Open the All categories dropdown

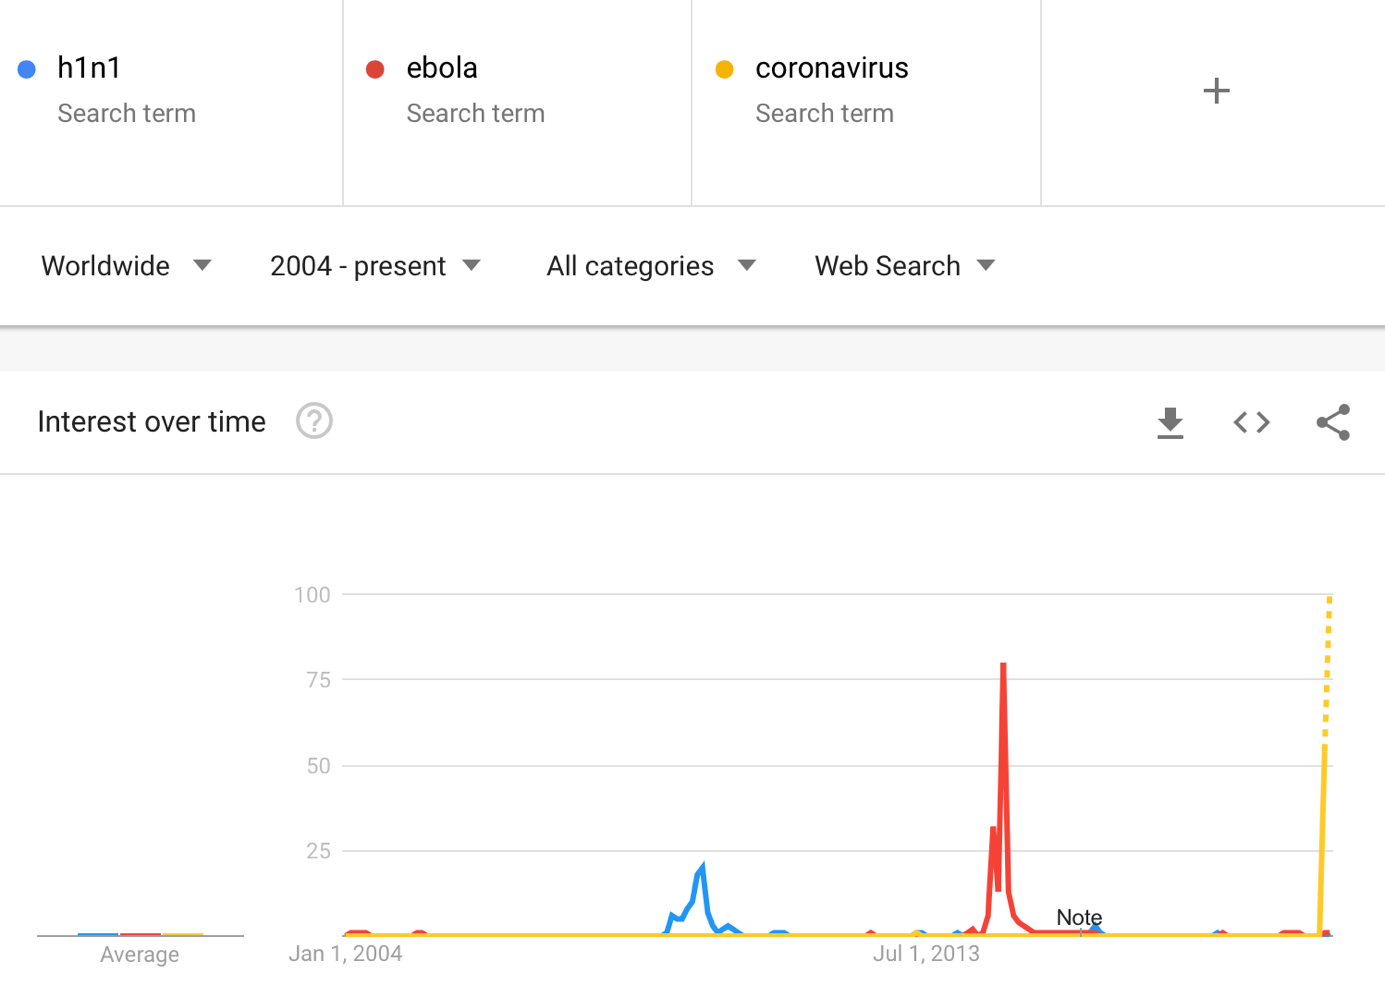[x=651, y=266]
